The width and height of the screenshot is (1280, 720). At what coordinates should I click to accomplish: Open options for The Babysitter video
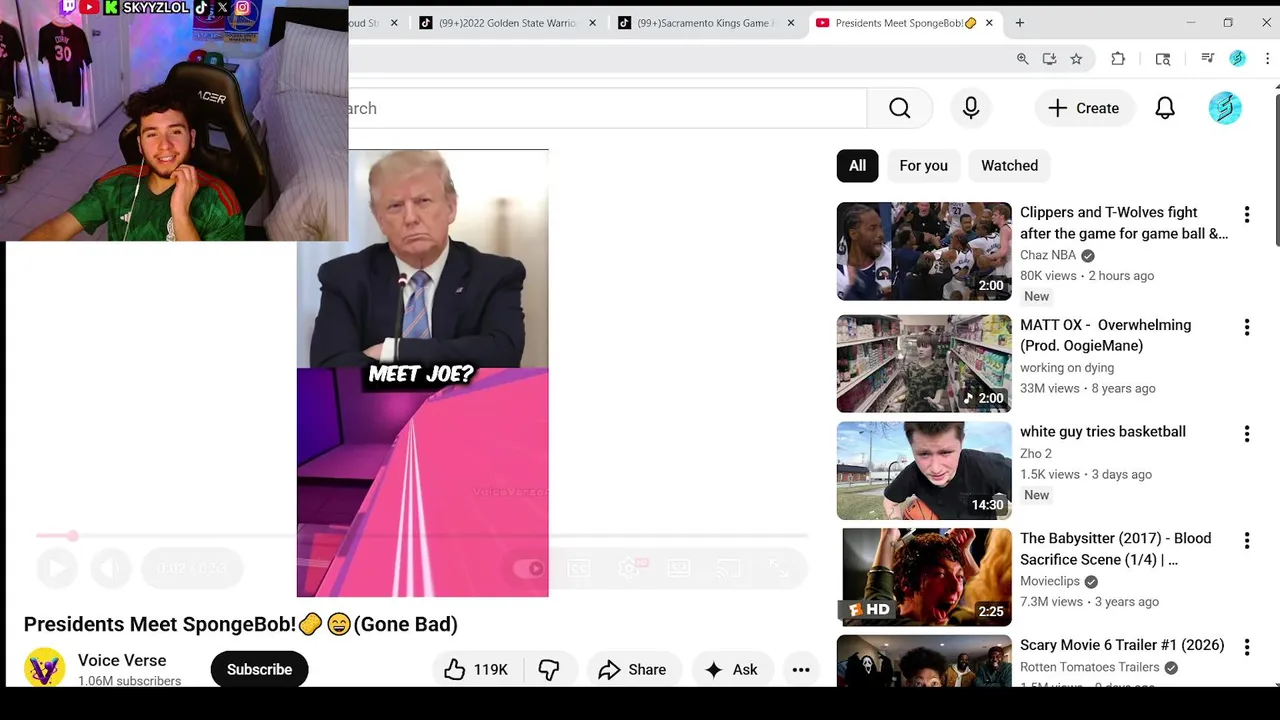1246,540
